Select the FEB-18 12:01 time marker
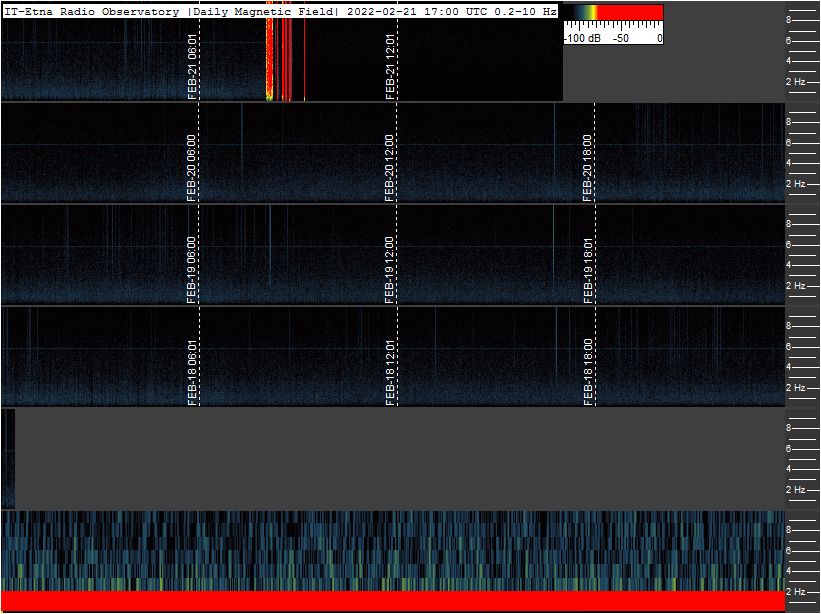This screenshot has height=614, width=821. coord(390,372)
